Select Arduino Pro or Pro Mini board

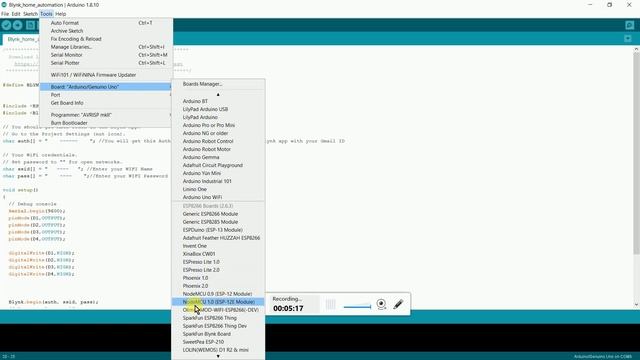pos(218,125)
